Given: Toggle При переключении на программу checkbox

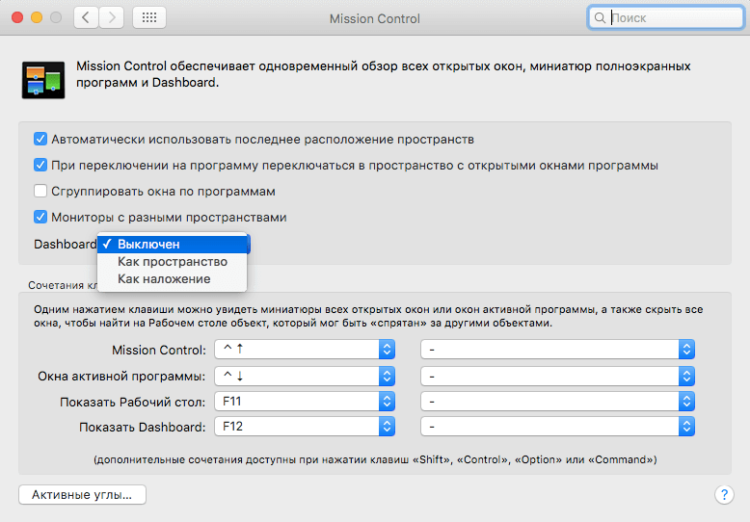Looking at the screenshot, I should point(40,165).
